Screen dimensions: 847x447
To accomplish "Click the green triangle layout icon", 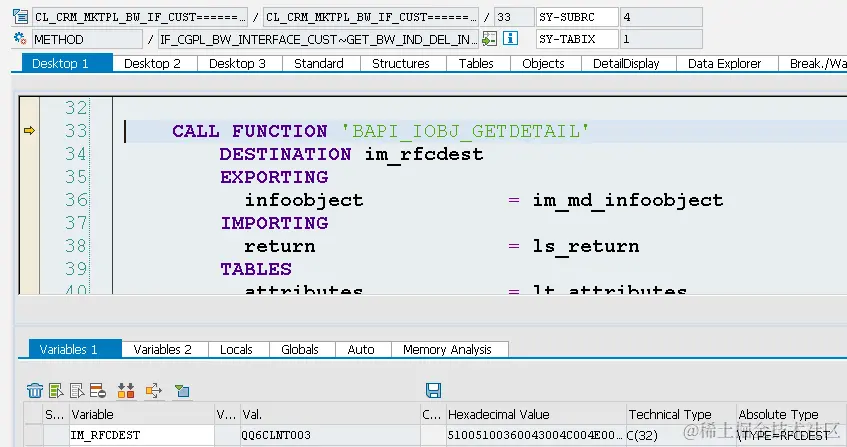I will pyautogui.click(x=182, y=390).
